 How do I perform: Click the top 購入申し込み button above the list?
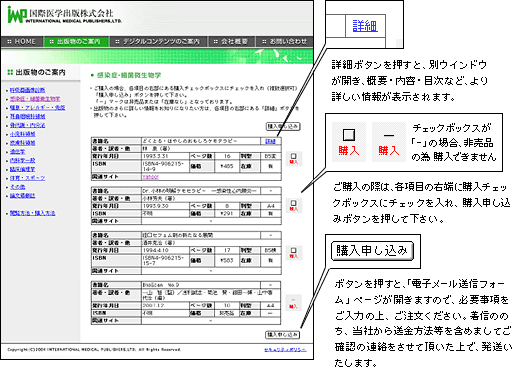point(283,126)
